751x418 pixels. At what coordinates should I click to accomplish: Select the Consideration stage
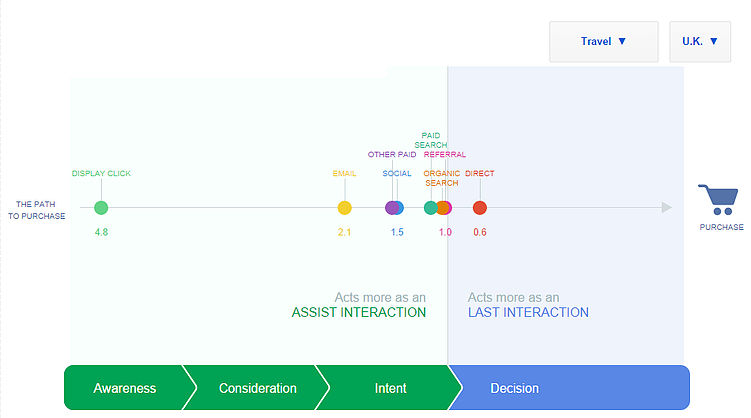[x=257, y=388]
